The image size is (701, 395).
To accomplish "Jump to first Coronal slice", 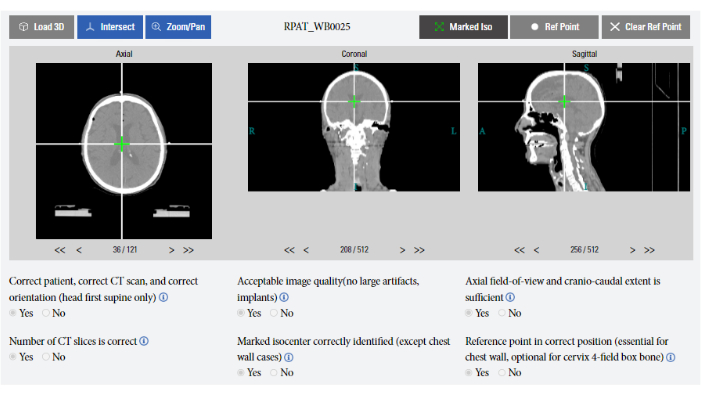I will tap(289, 250).
